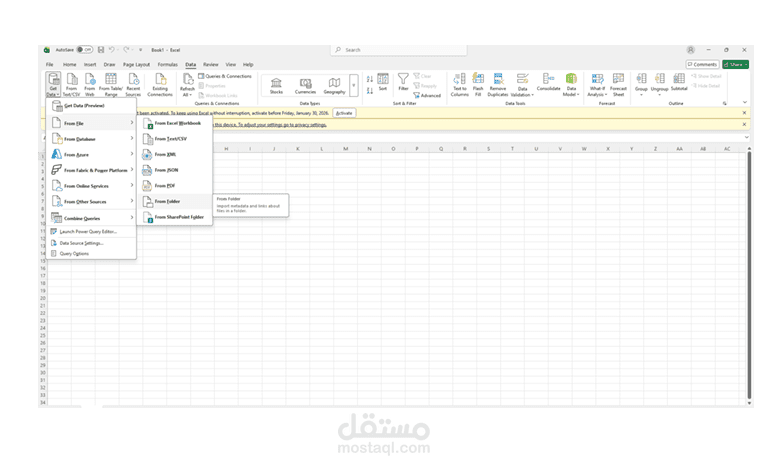Viewport: 769px width, 465px height.
Task: Toggle the AutoSave switch
Action: coord(85,50)
